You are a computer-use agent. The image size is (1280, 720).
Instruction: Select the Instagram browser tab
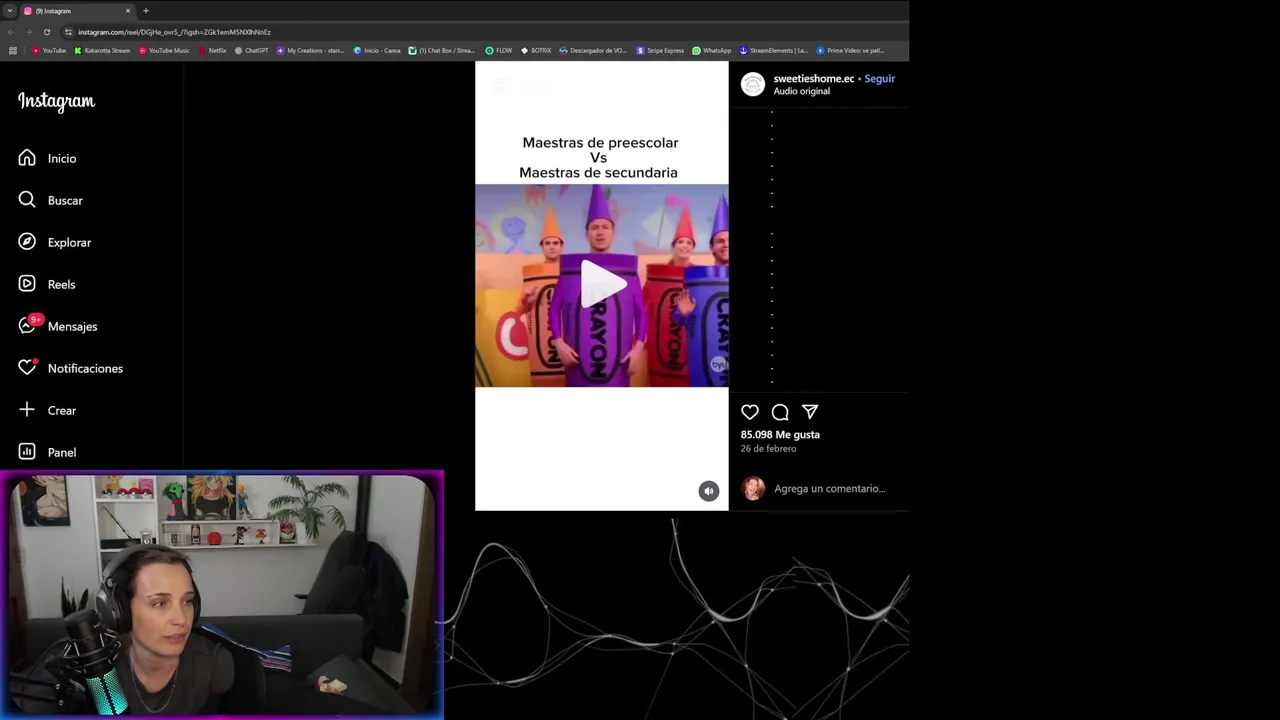[76, 11]
